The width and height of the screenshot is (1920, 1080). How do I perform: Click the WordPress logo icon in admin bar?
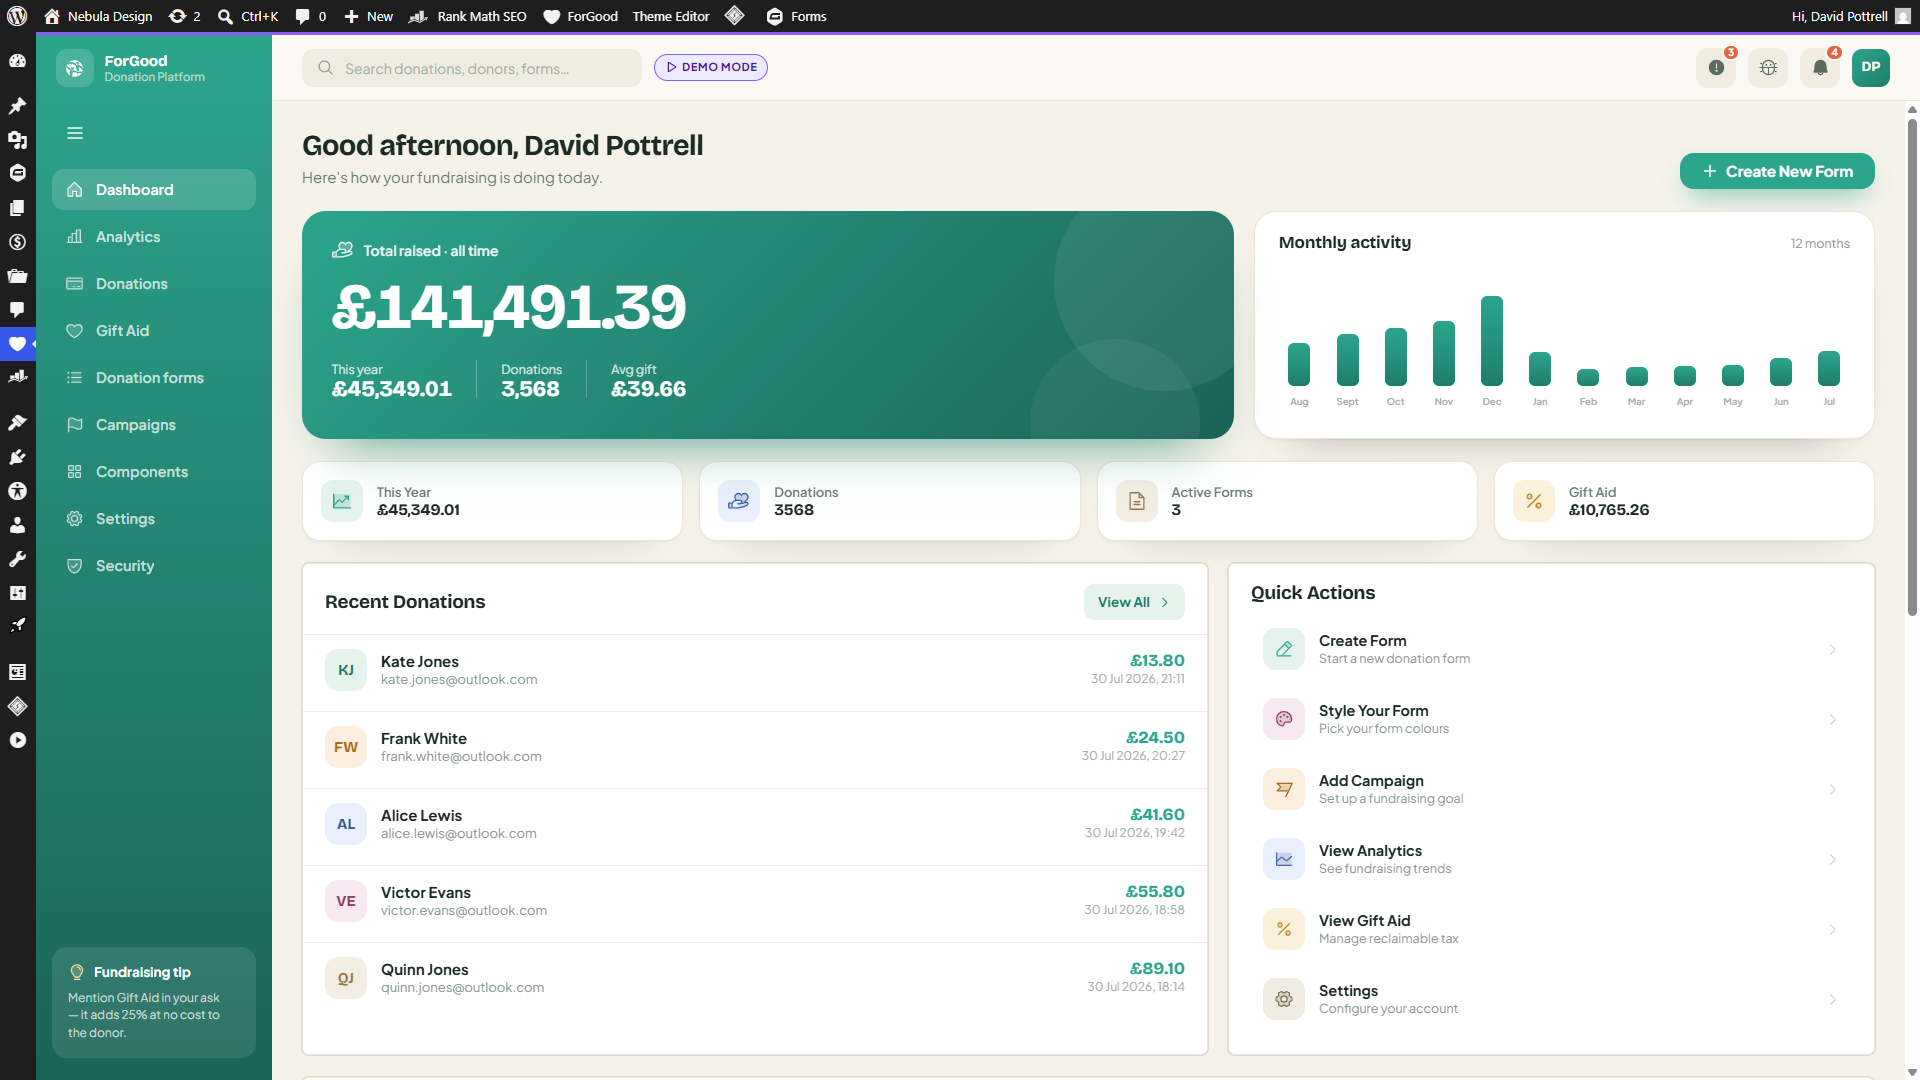[17, 16]
